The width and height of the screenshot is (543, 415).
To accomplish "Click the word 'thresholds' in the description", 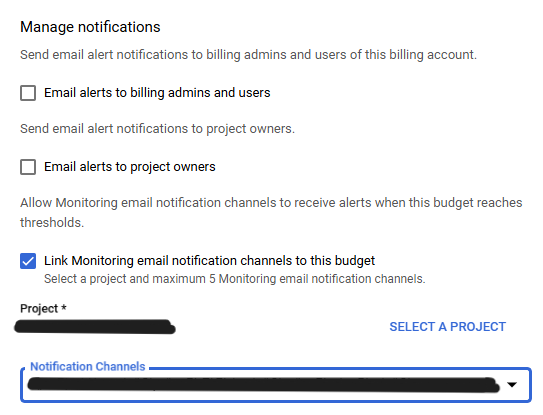I will pyautogui.click(x=52, y=223).
